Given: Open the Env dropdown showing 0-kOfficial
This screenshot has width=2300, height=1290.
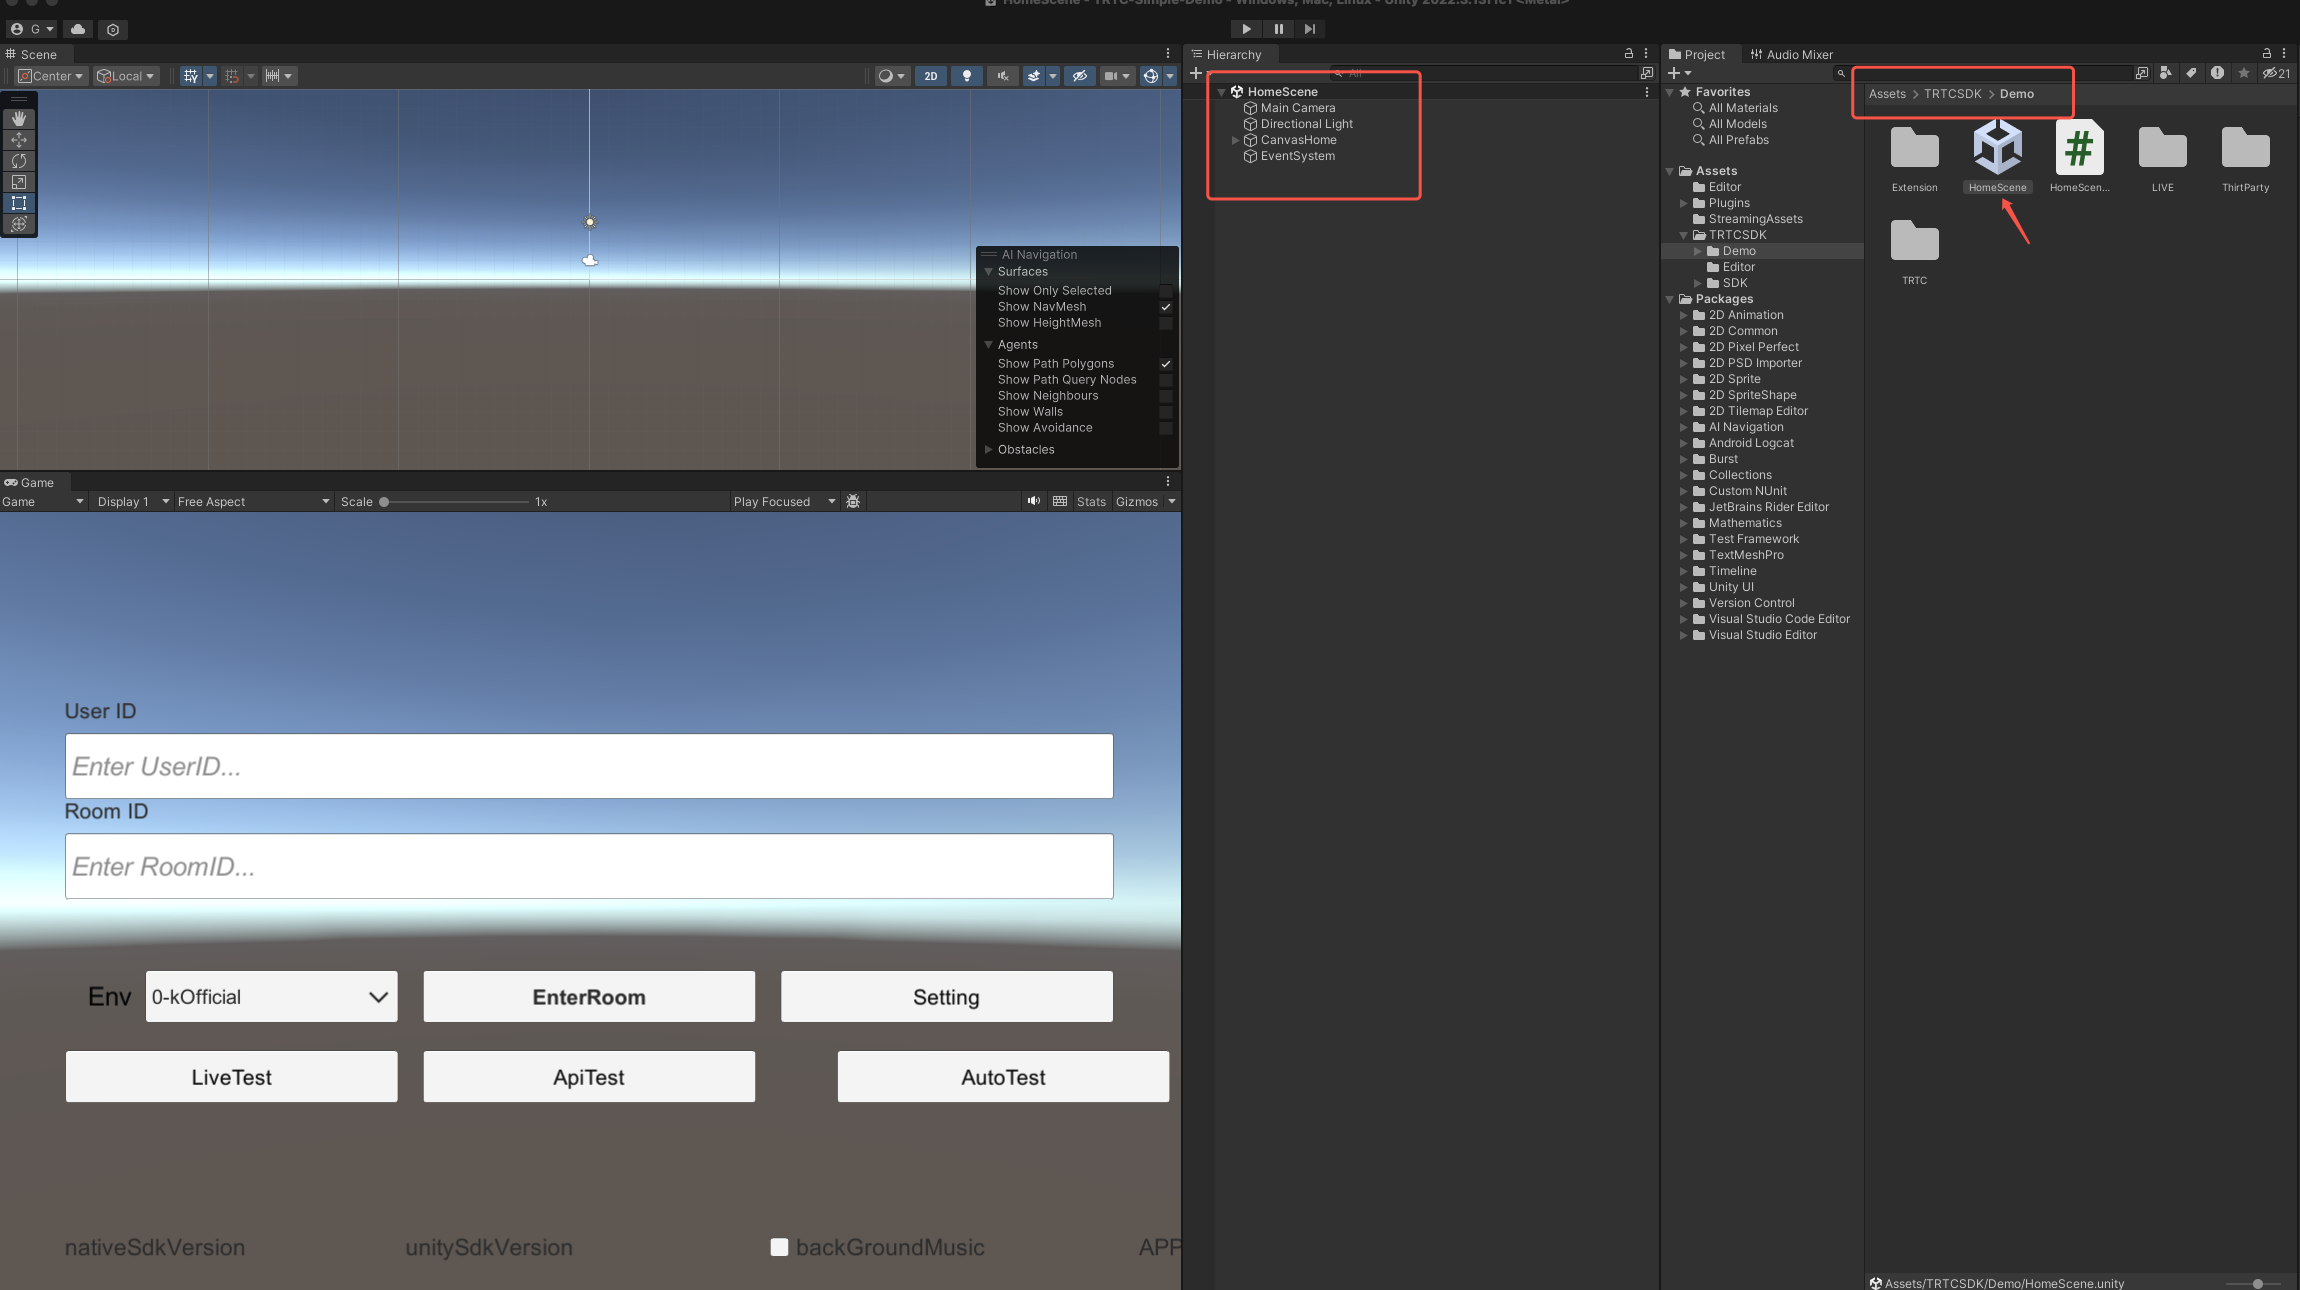Looking at the screenshot, I should [x=271, y=997].
